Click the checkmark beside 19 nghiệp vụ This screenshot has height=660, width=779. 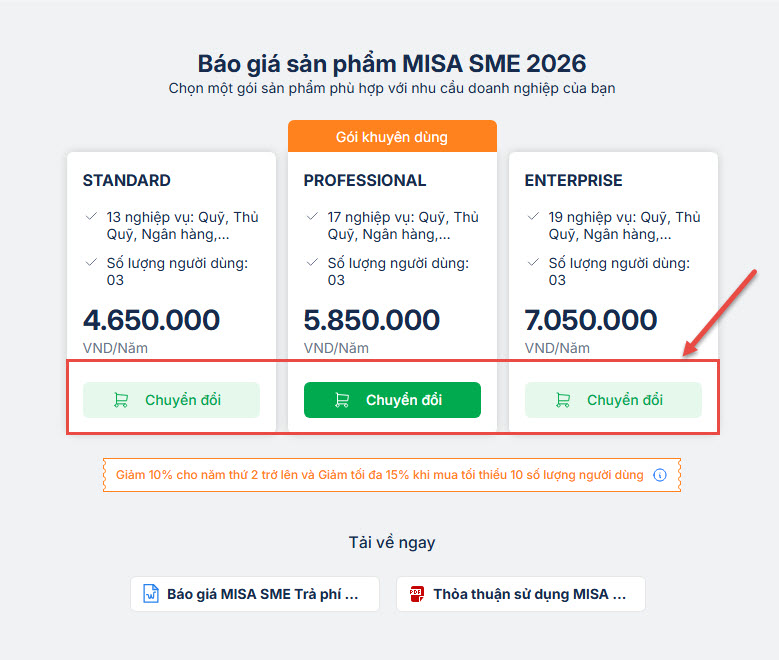coord(533,216)
